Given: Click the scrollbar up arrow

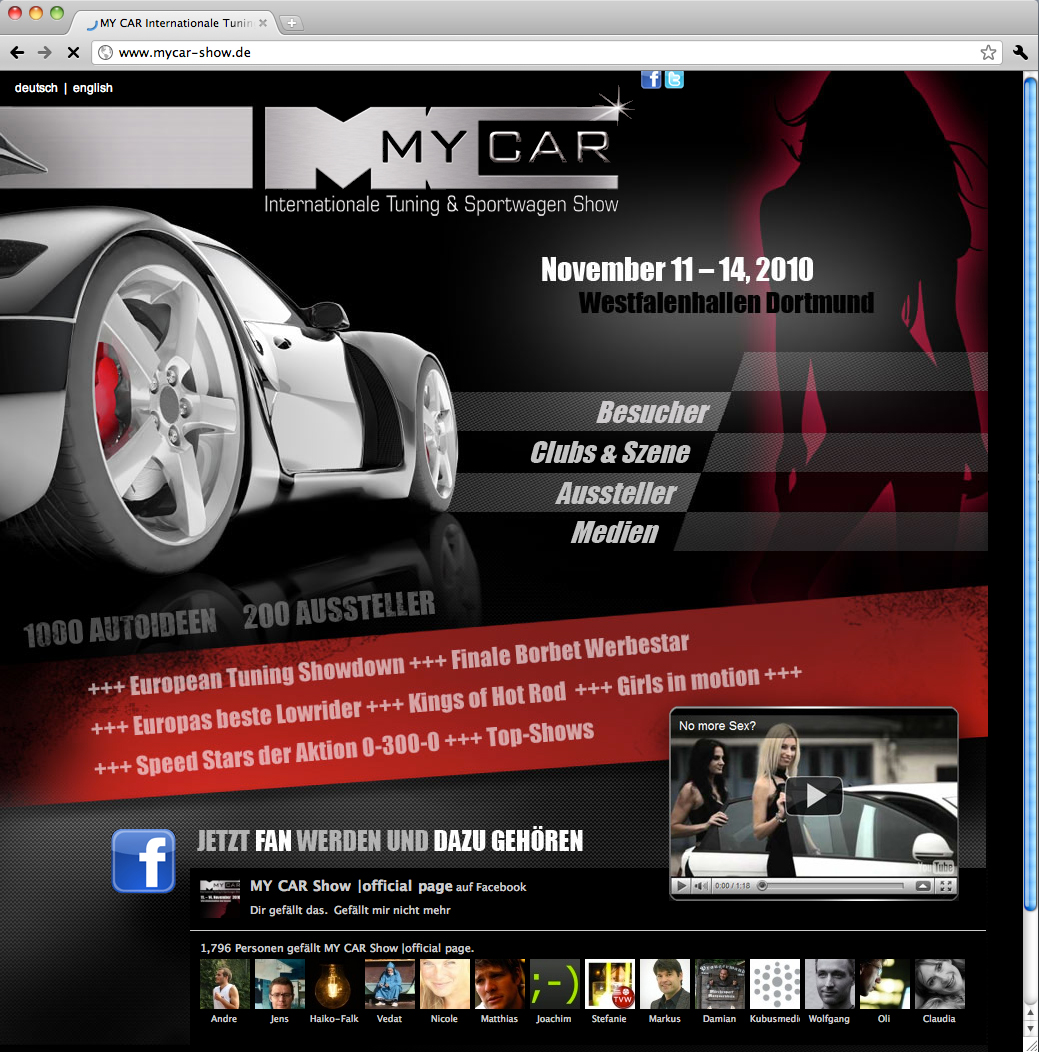Looking at the screenshot, I should tap(1031, 1012).
